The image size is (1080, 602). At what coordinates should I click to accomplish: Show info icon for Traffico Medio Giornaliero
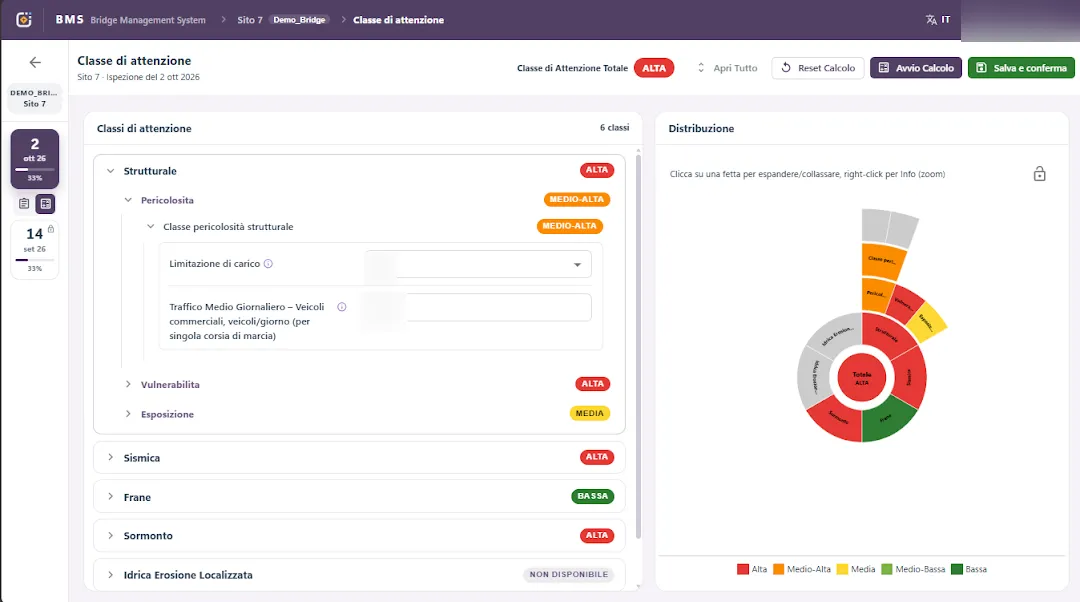coord(342,307)
